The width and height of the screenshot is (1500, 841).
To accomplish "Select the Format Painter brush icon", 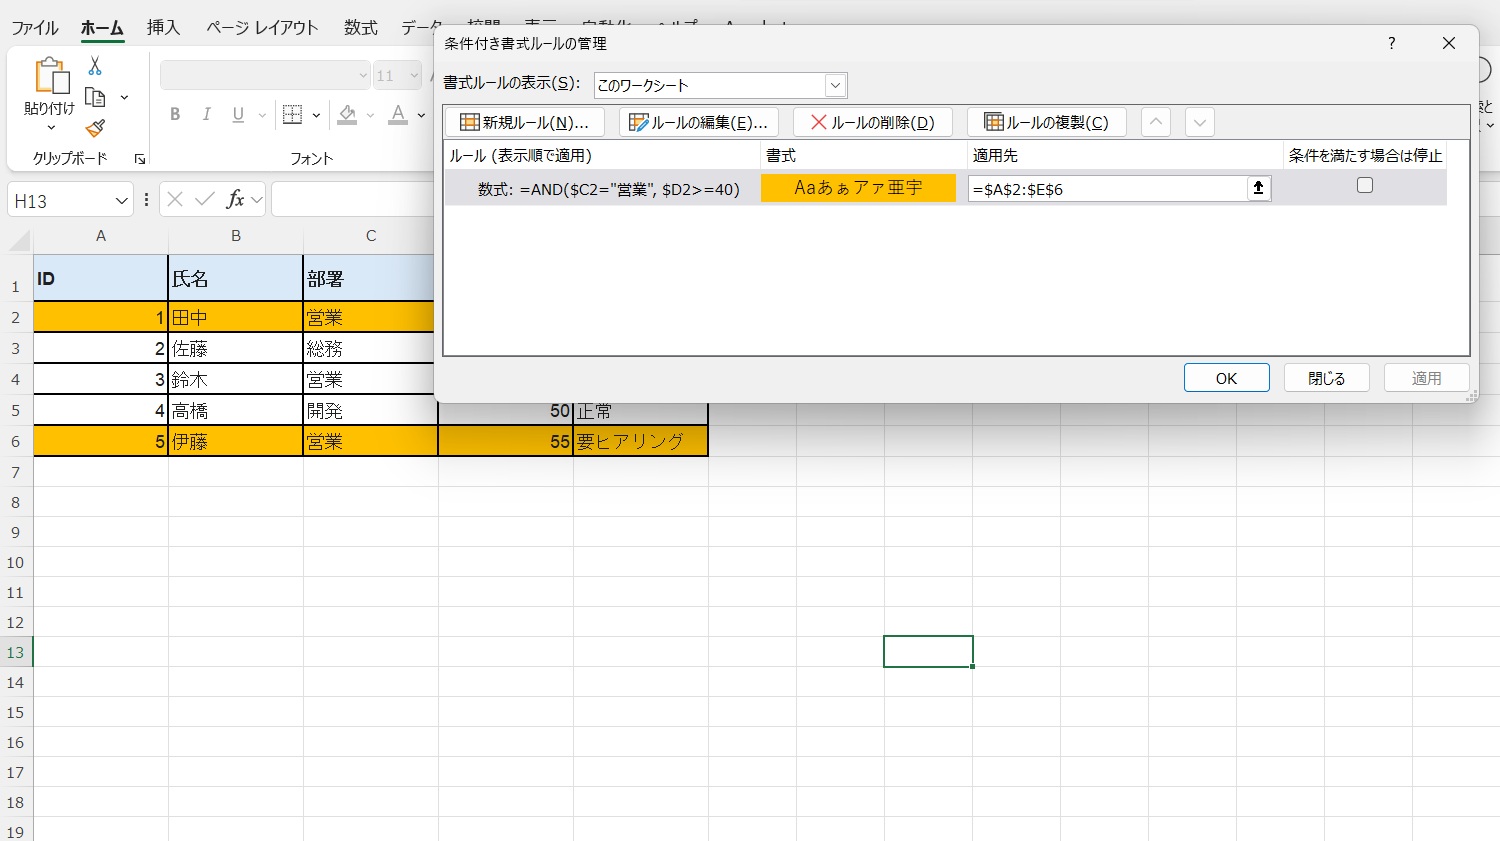I will pos(95,129).
